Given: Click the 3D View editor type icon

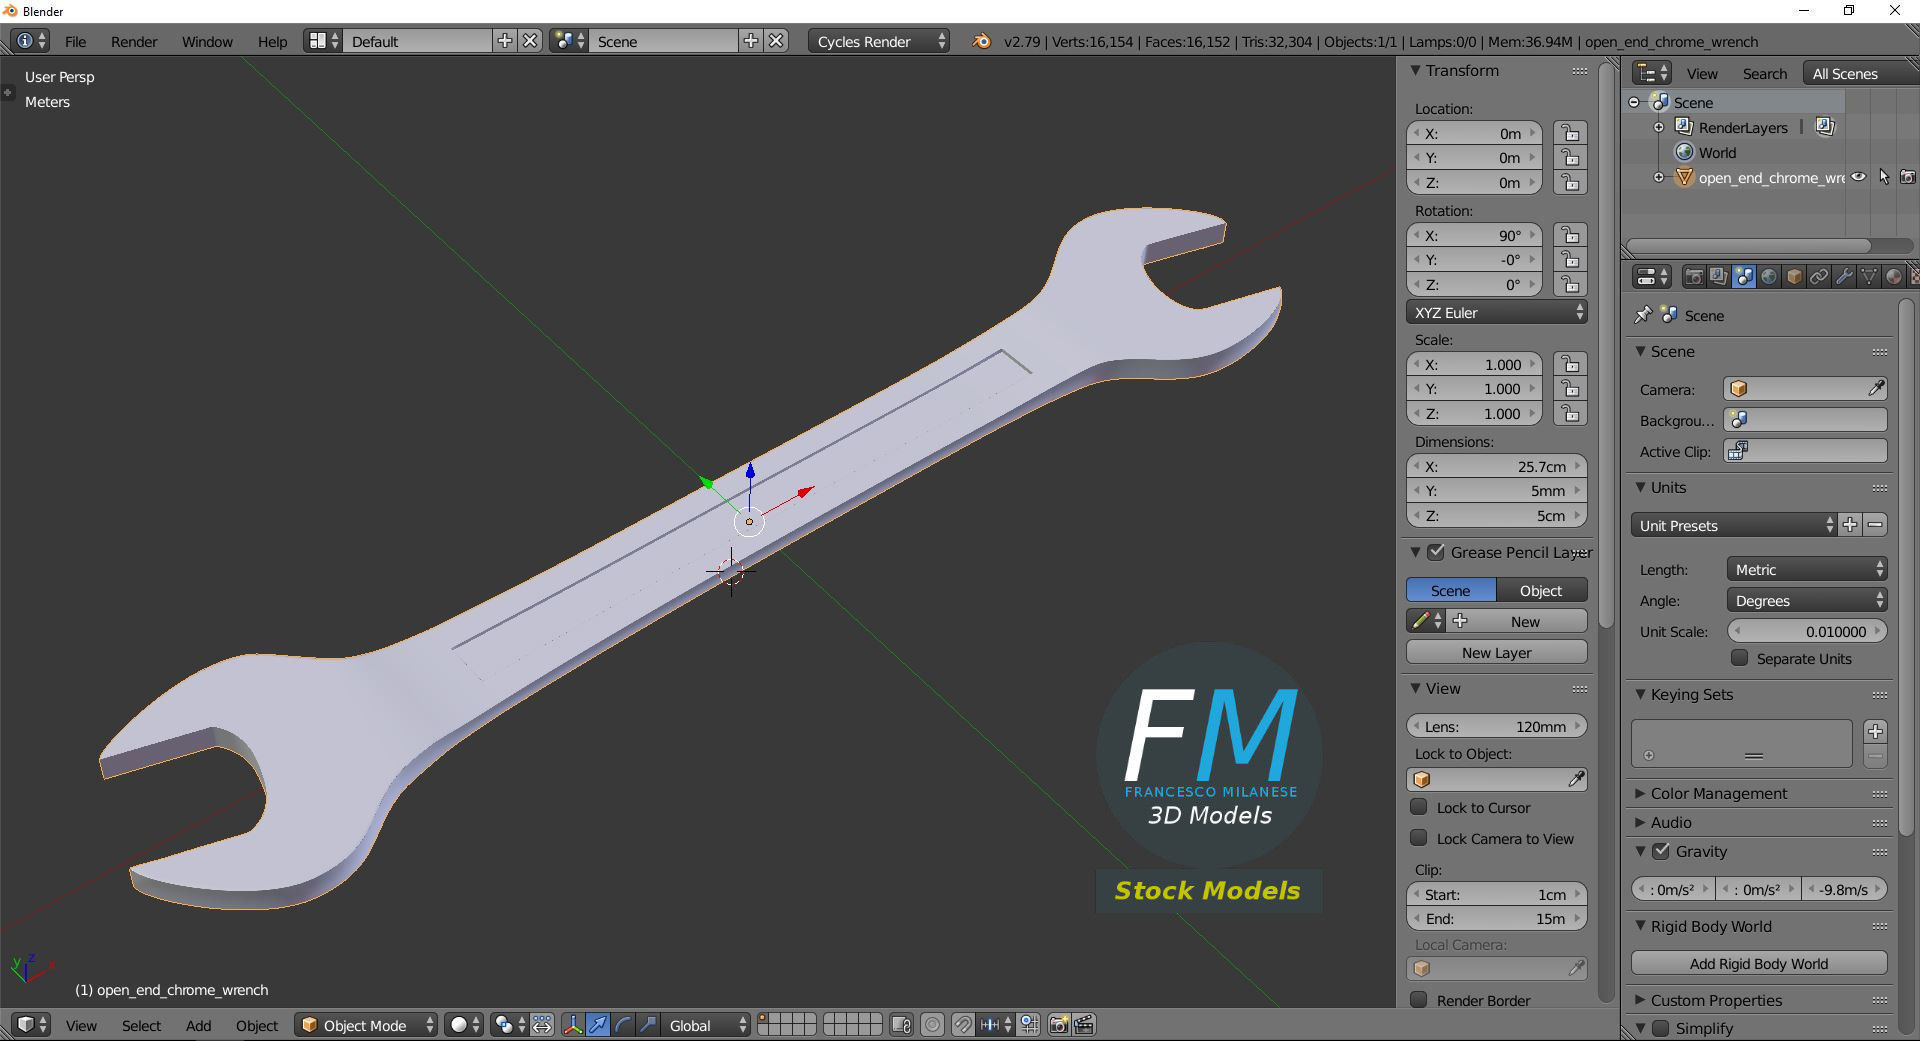Looking at the screenshot, I should point(31,1024).
